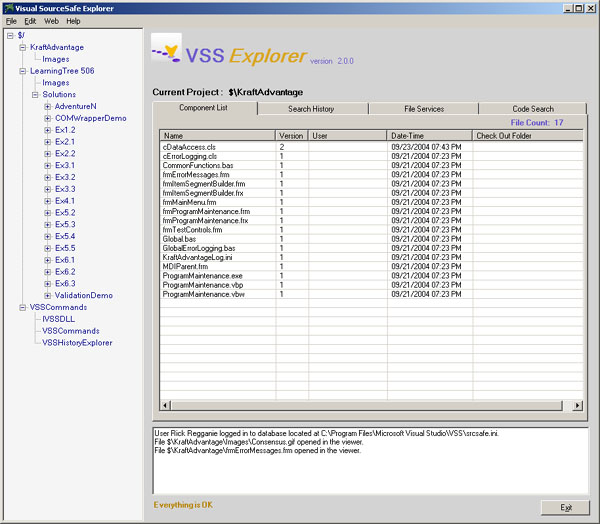Select the Ex4.1 tree item
Screen dimensions: 600x524
(65, 201)
